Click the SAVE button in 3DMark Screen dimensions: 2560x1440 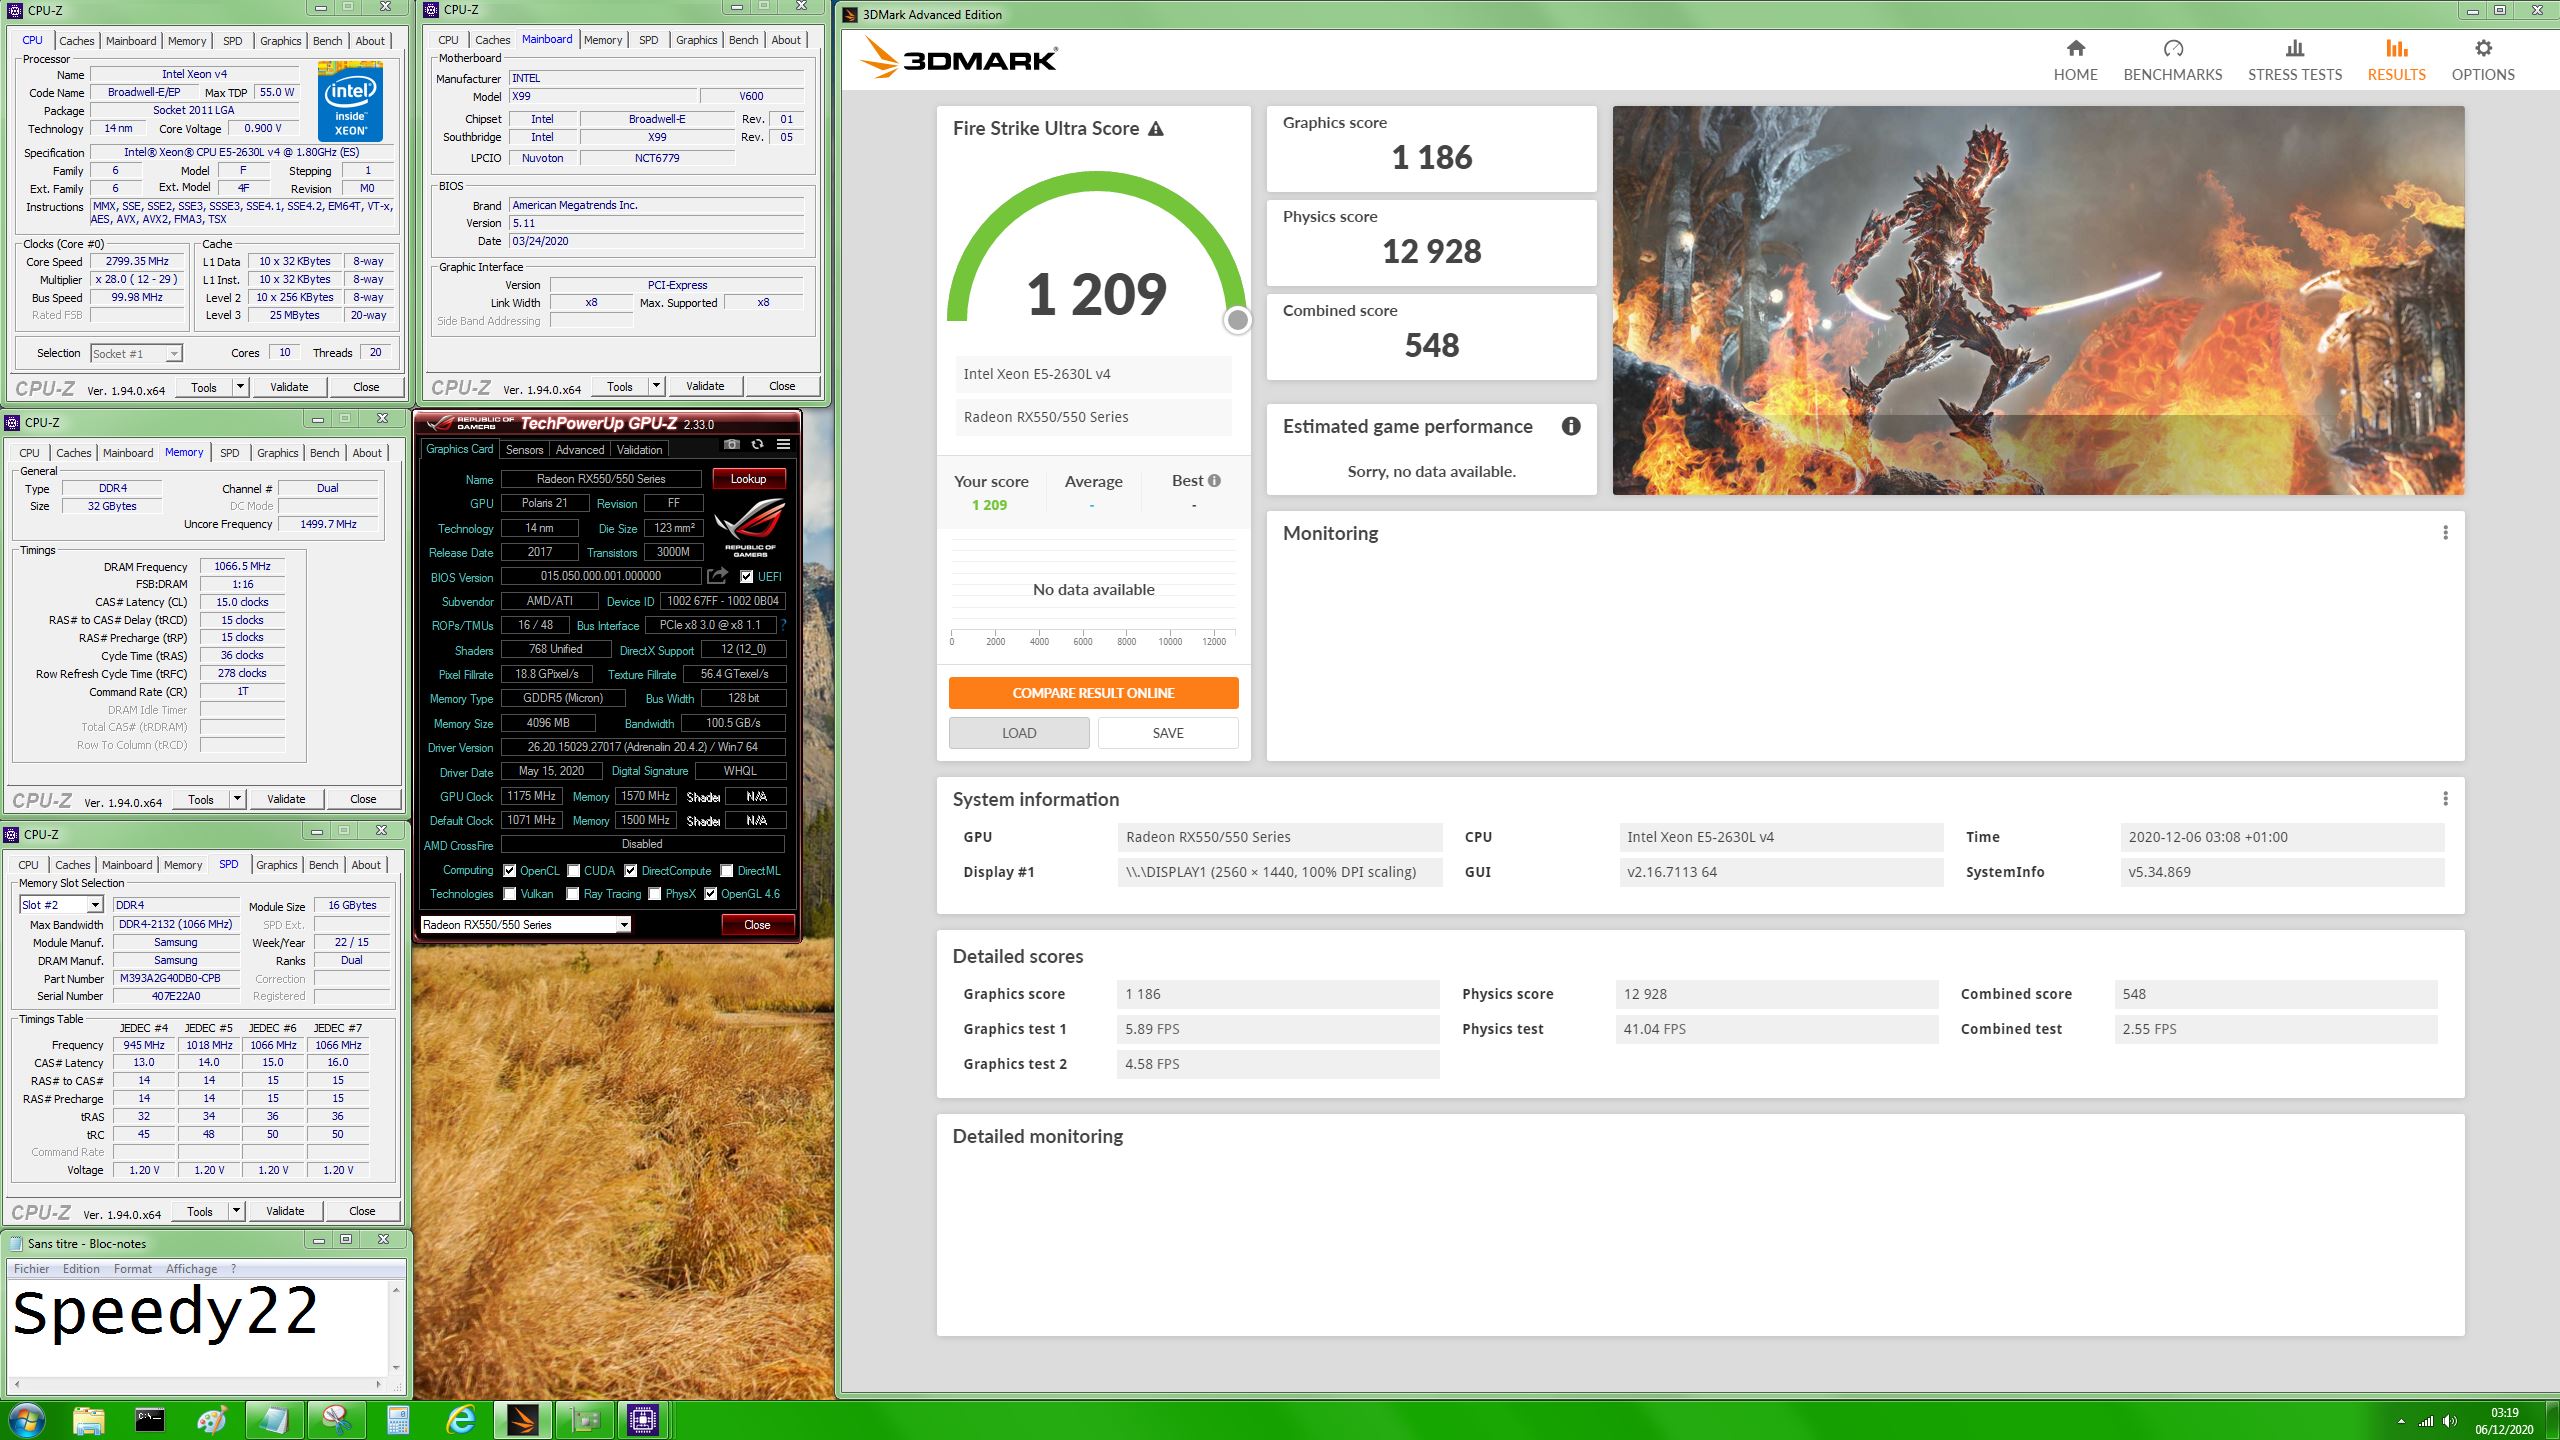point(1168,733)
